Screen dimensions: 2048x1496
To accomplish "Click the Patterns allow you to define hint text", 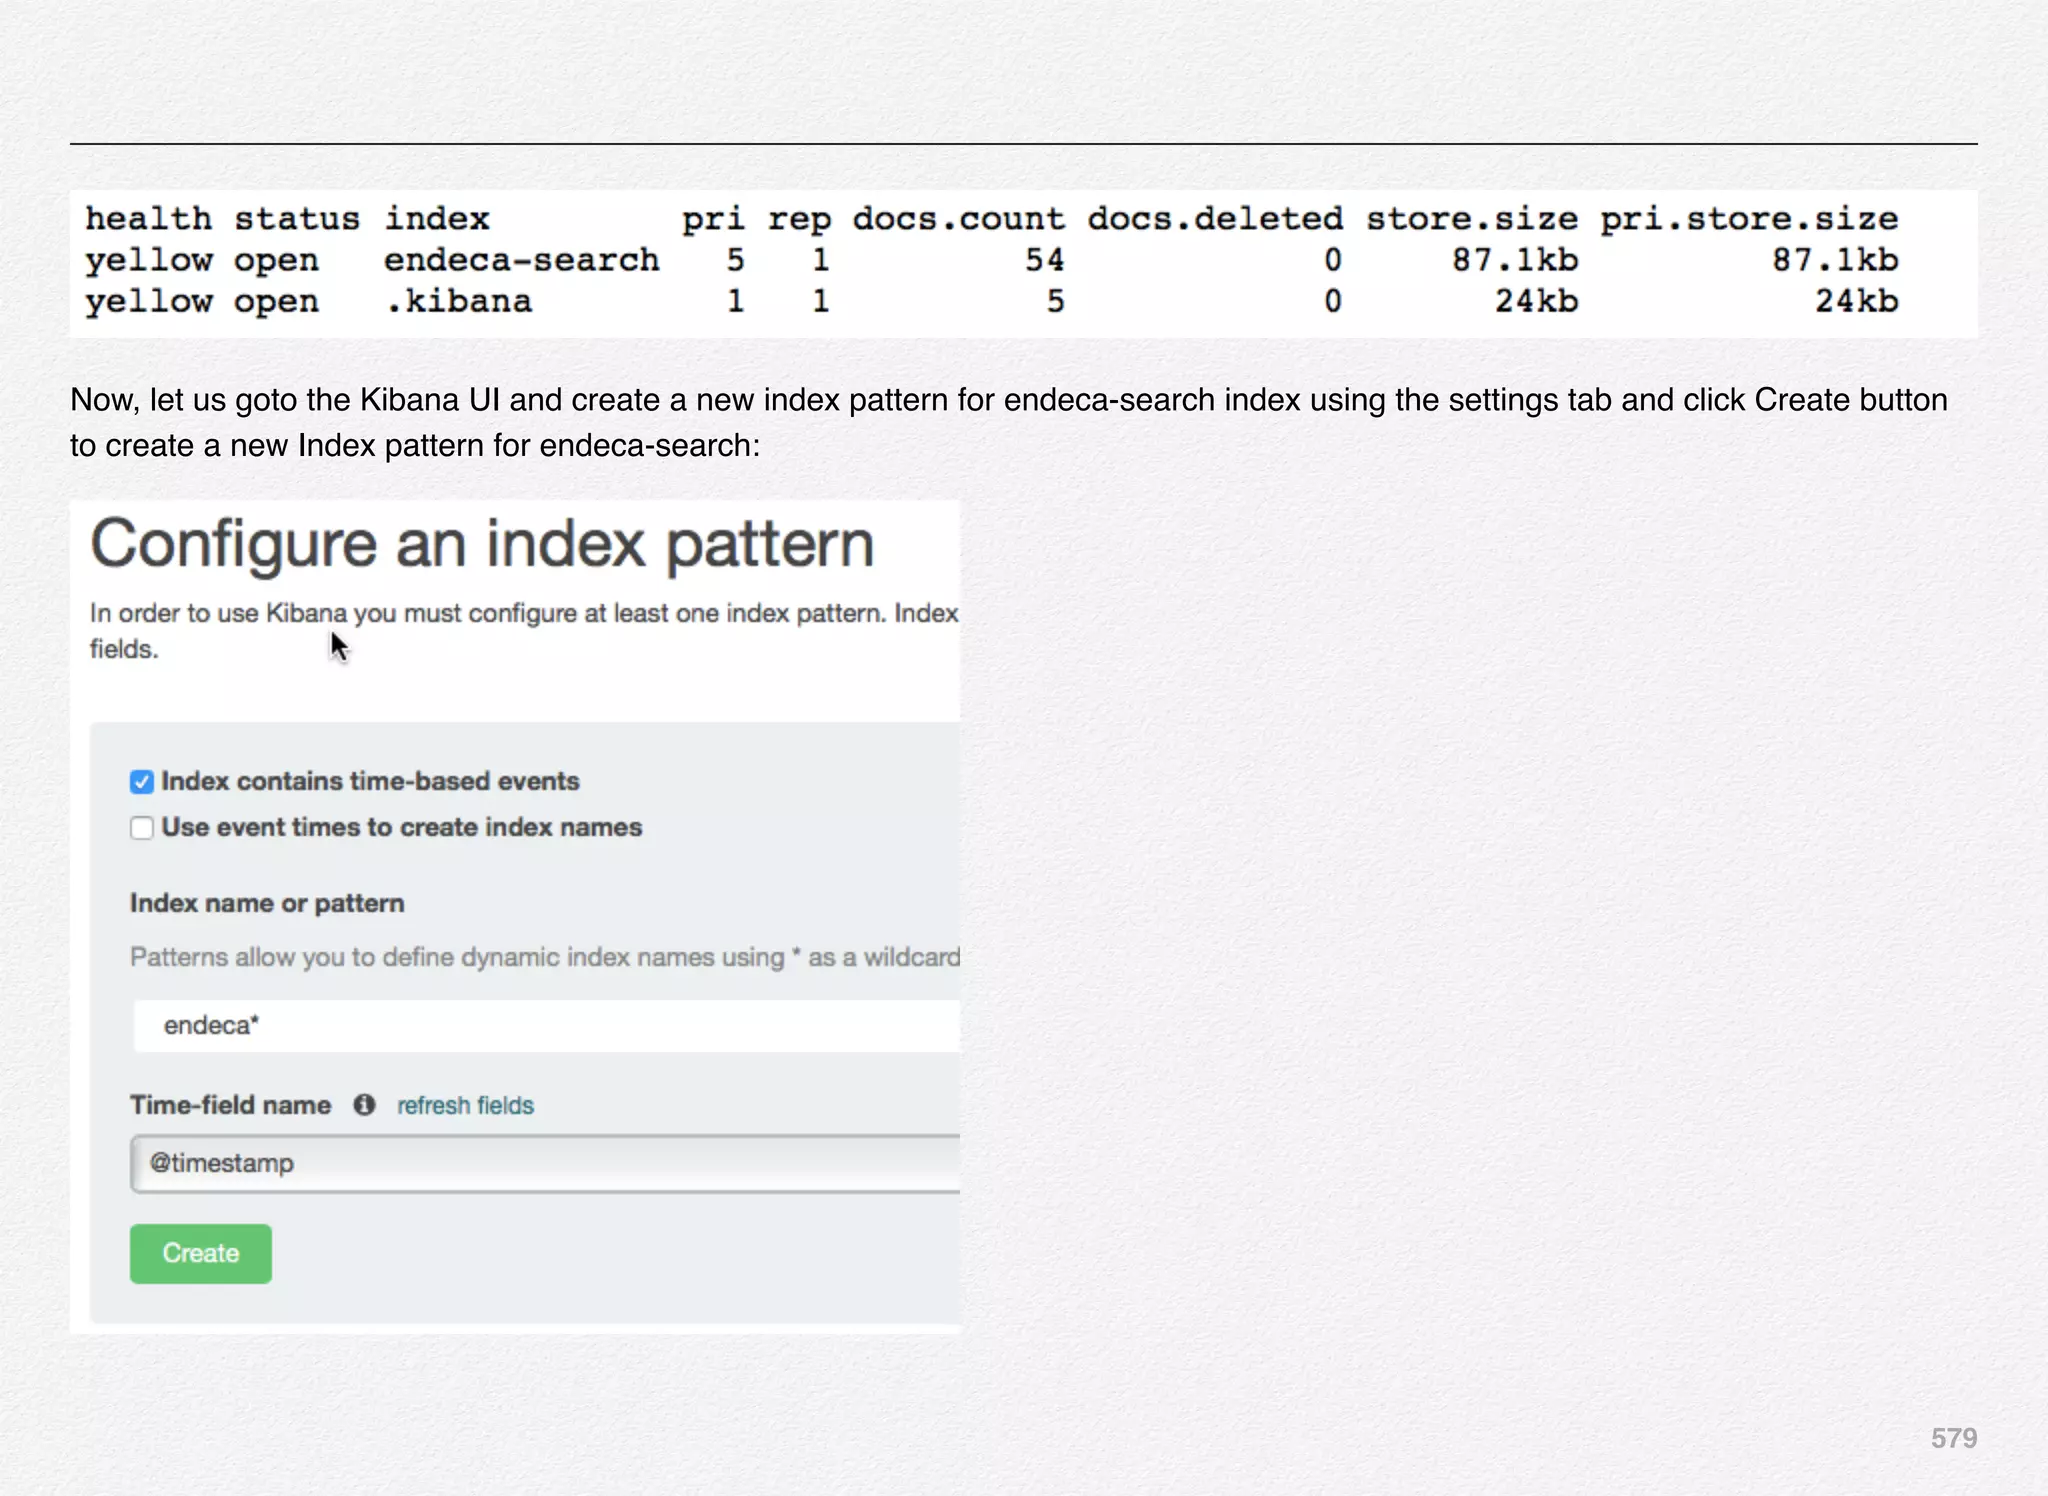I will [545, 957].
